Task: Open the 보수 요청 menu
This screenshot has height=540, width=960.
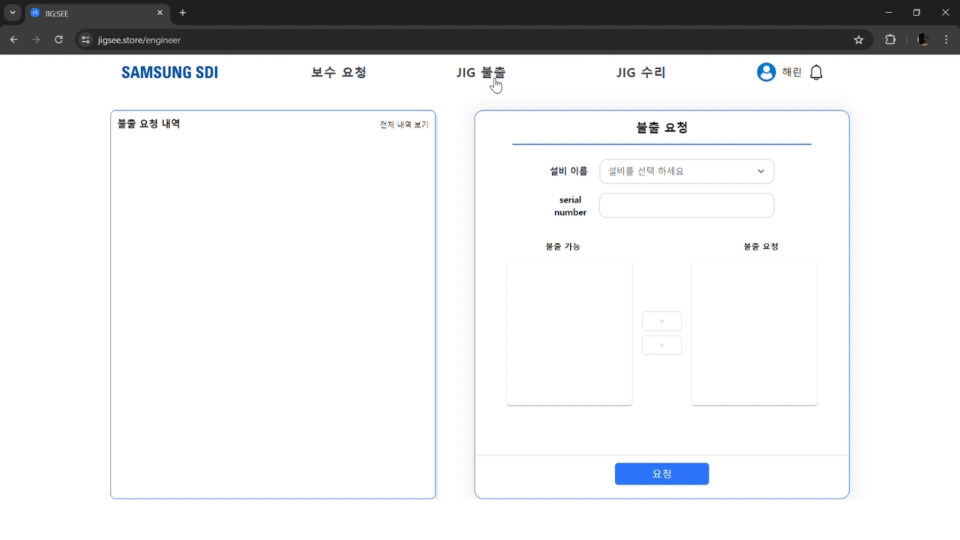Action: [x=339, y=72]
